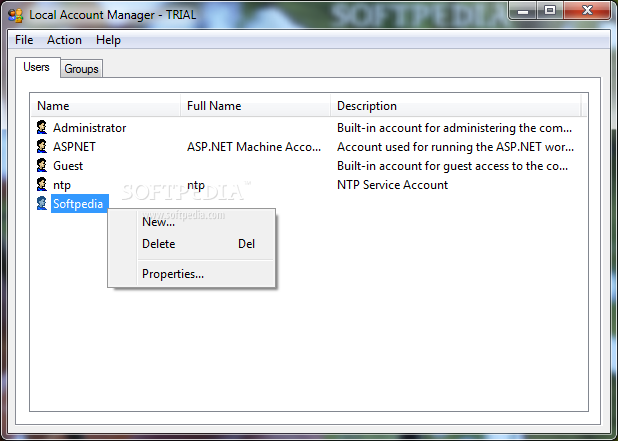Click the Built-in account for guest access description
The height and width of the screenshot is (441, 618).
tap(452, 166)
